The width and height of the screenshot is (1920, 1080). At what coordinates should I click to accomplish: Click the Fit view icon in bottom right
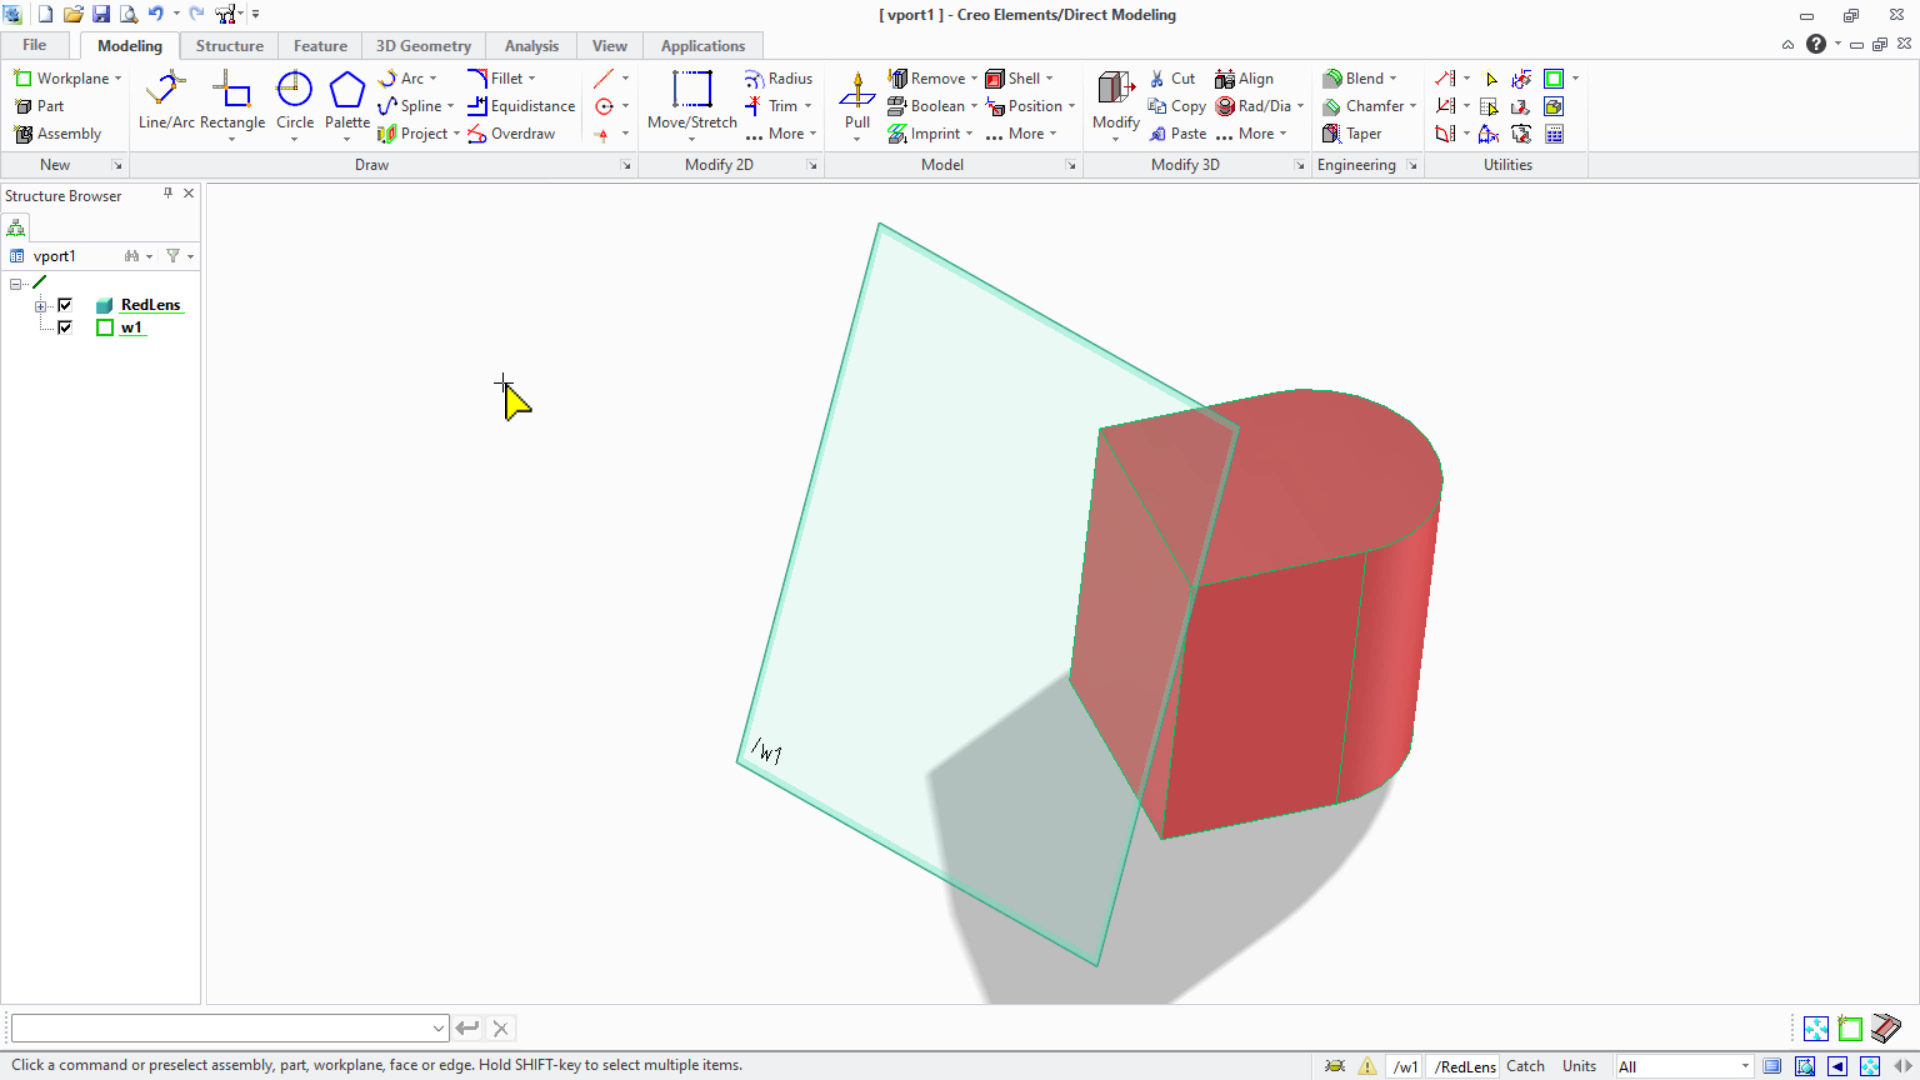(1816, 1028)
